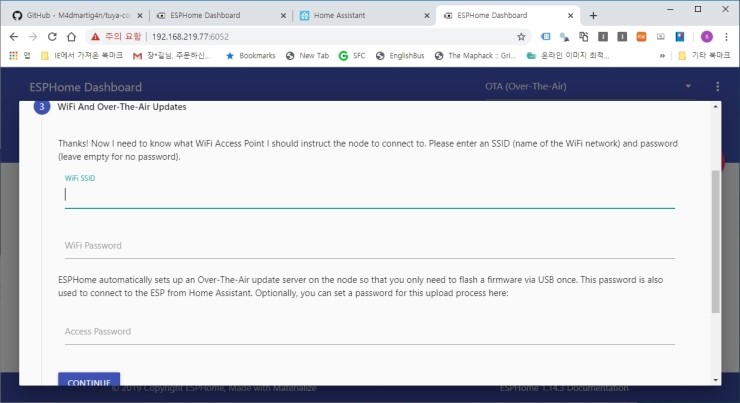Screen dimensions: 740x403
Task: Click the dialog scrollbar down arrow
Action: click(x=715, y=380)
